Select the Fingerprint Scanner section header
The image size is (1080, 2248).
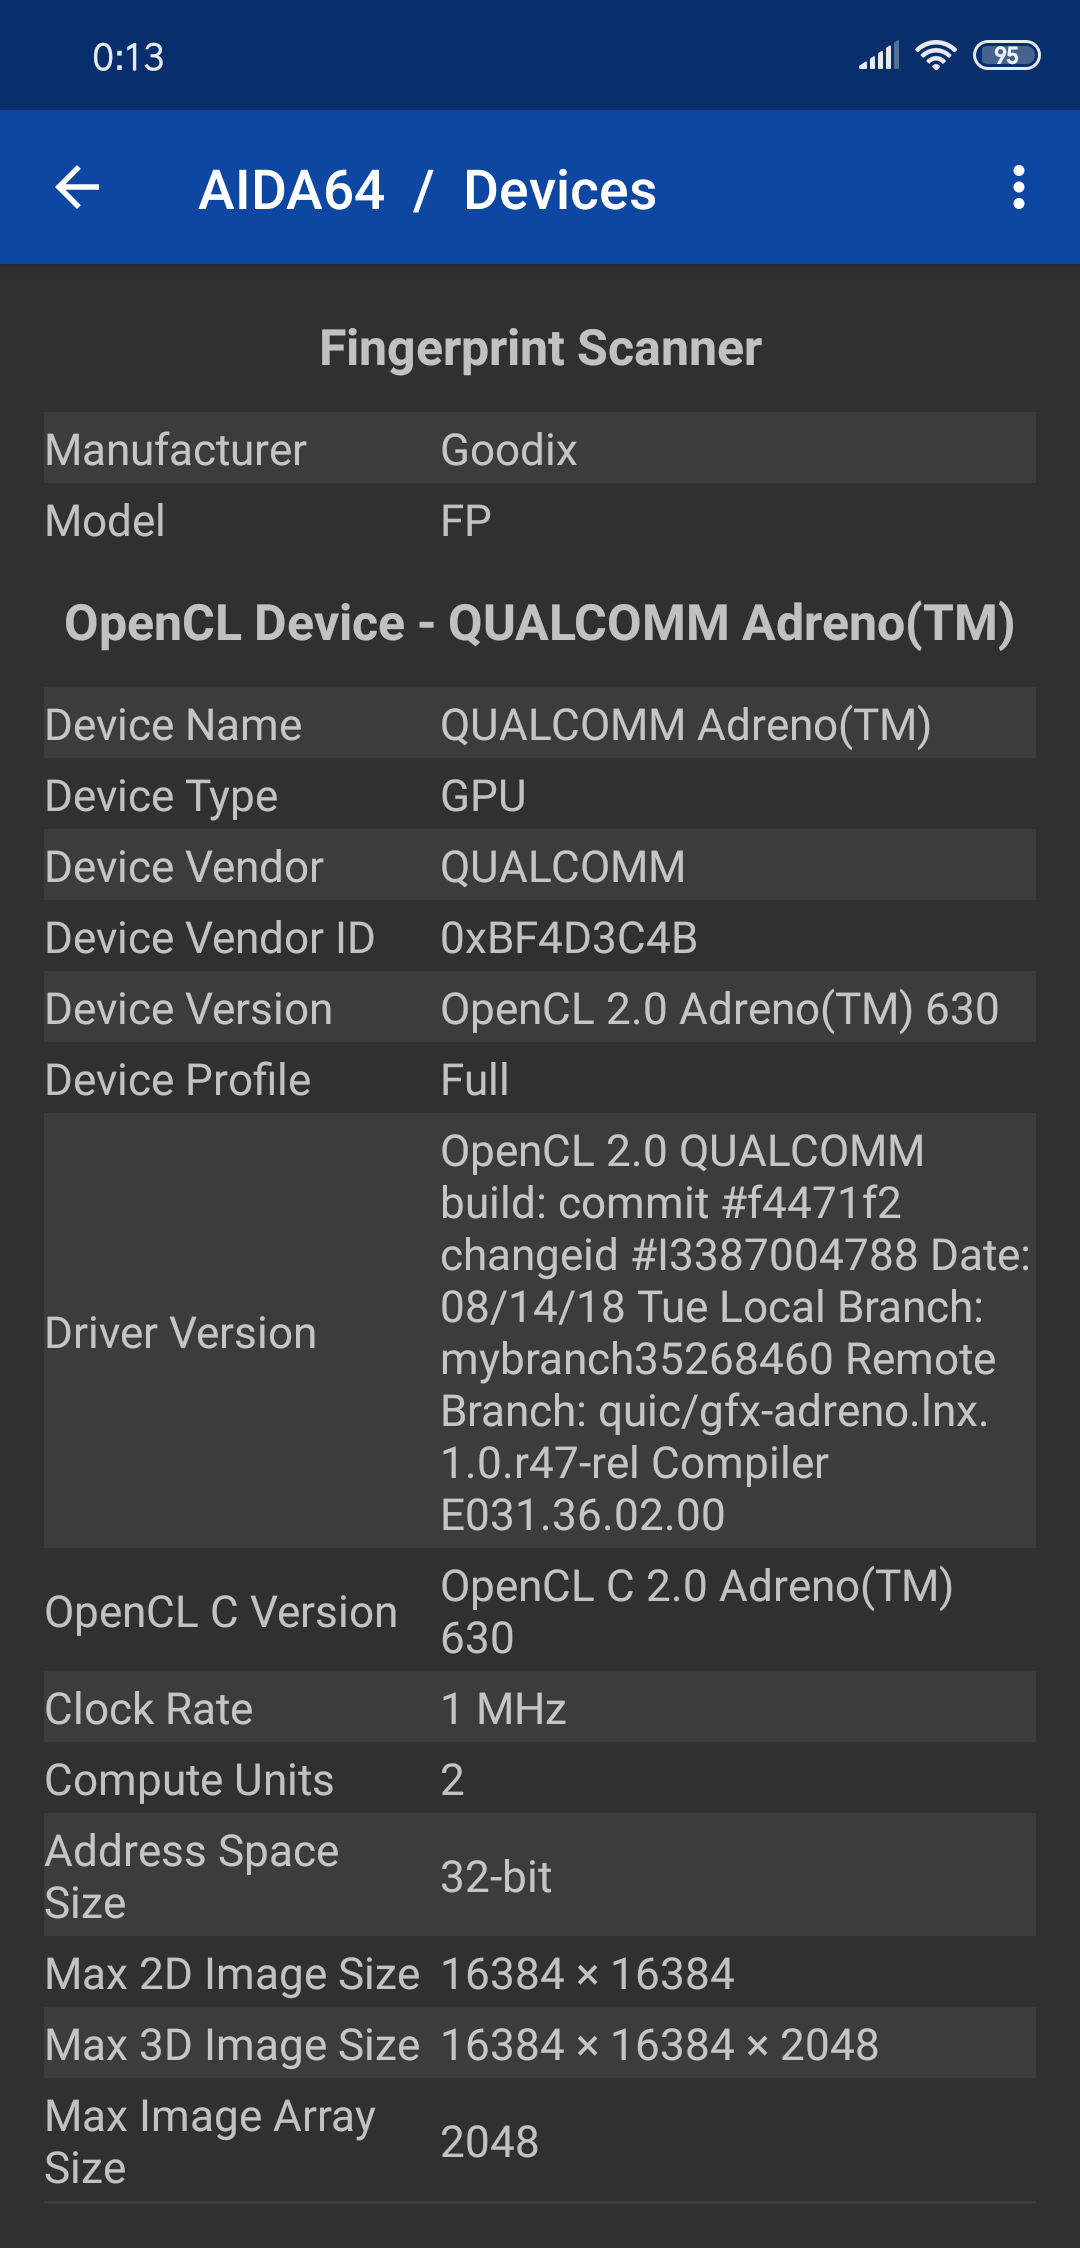coord(540,348)
